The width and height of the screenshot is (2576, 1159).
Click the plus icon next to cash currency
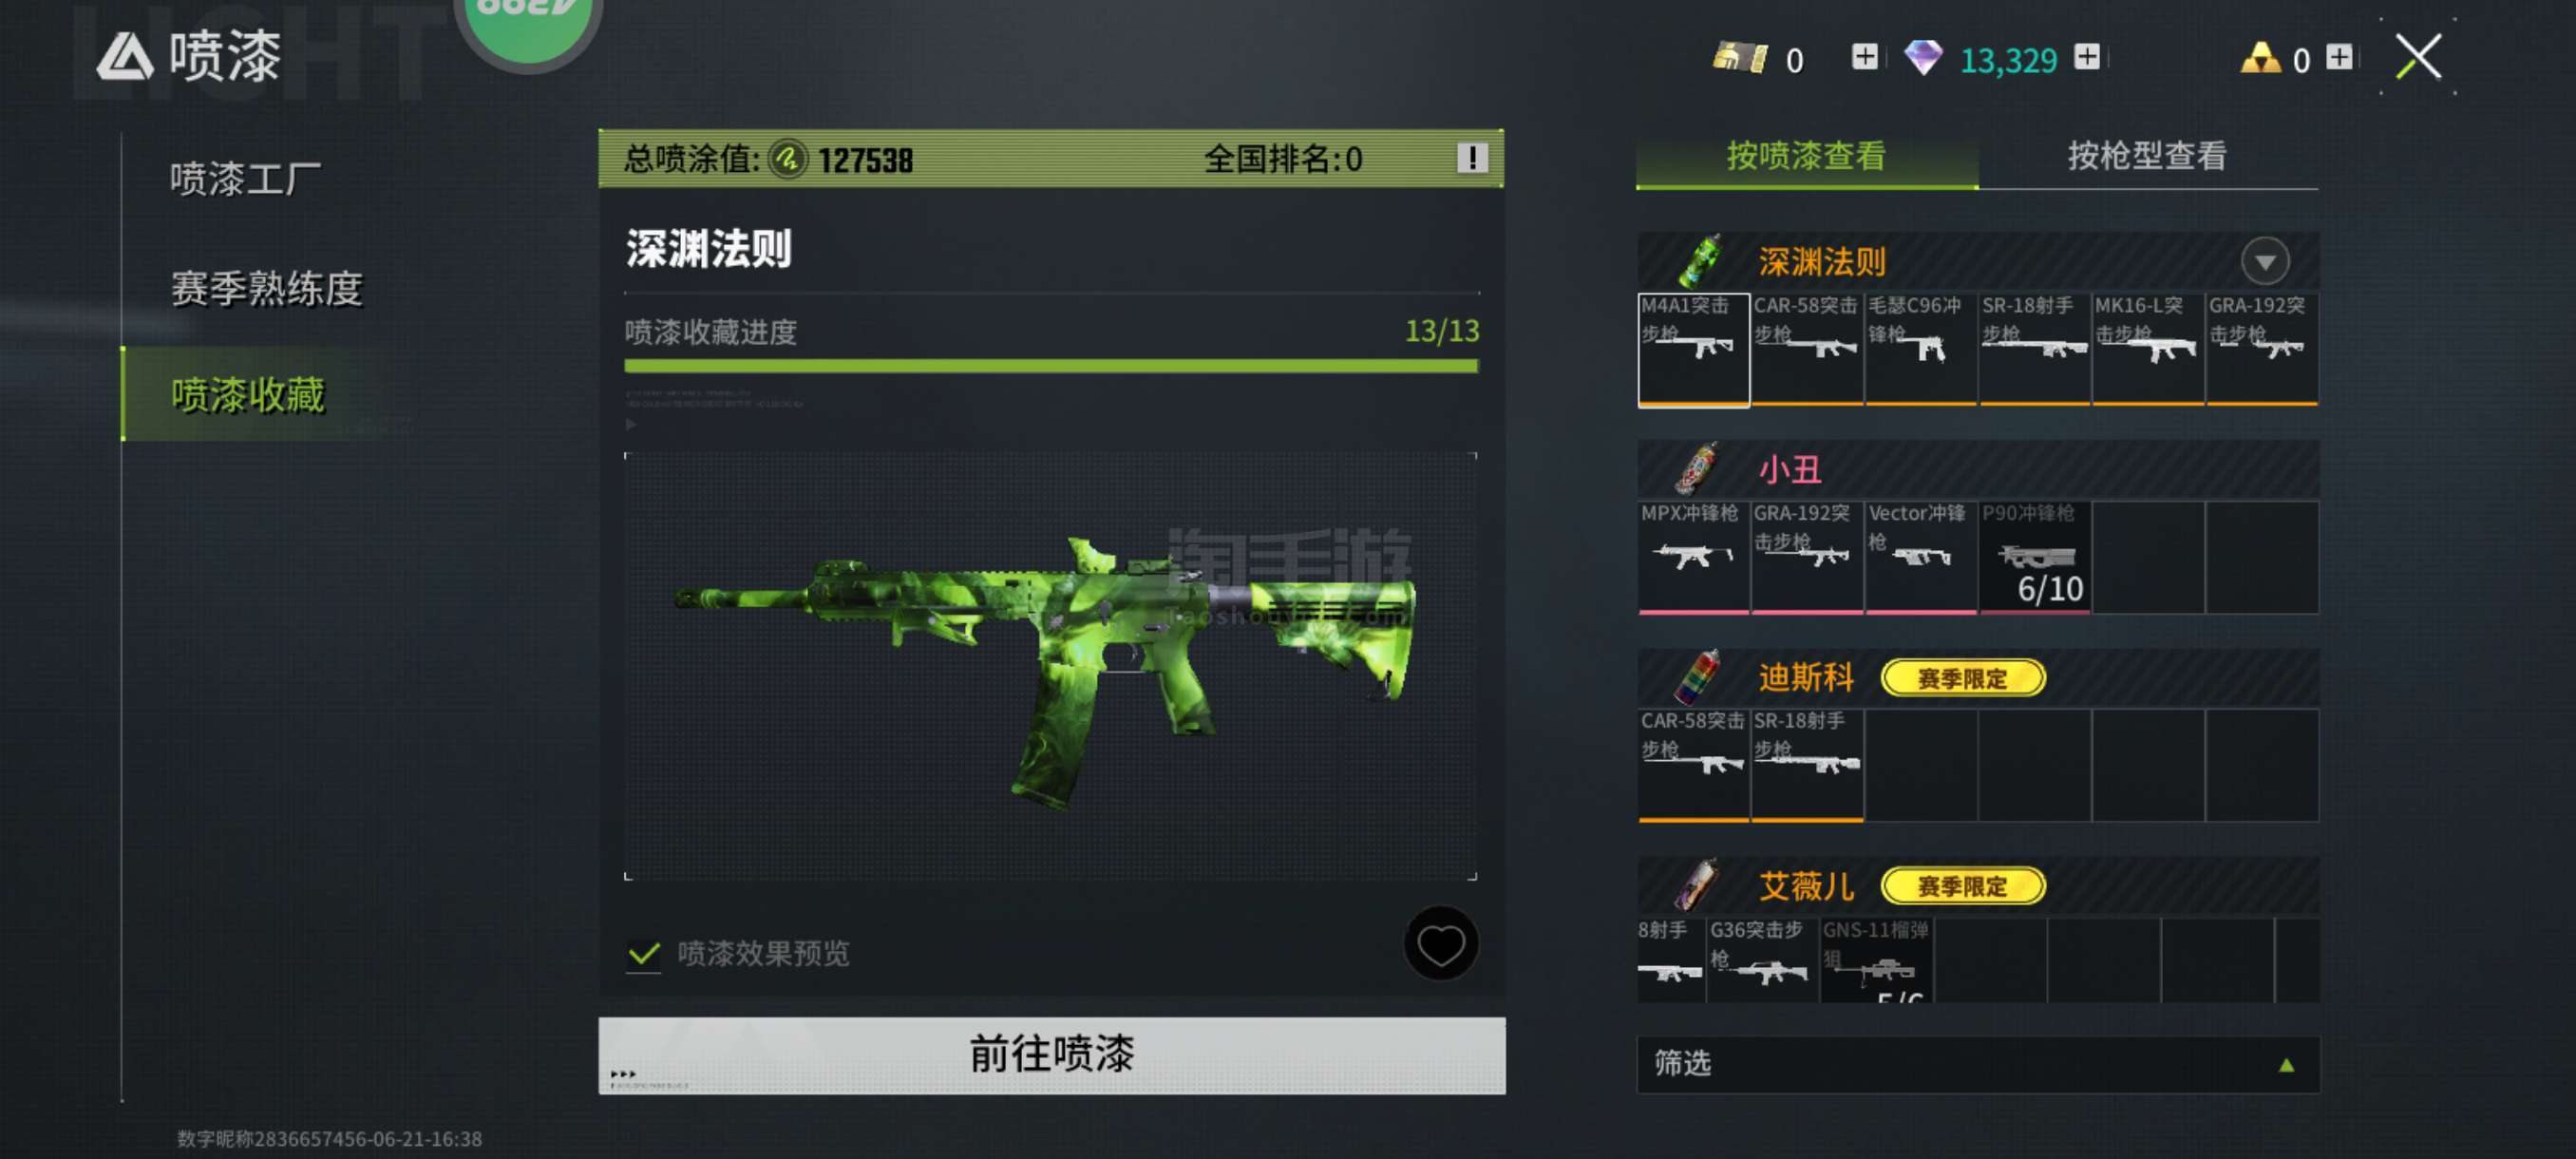[1864, 57]
